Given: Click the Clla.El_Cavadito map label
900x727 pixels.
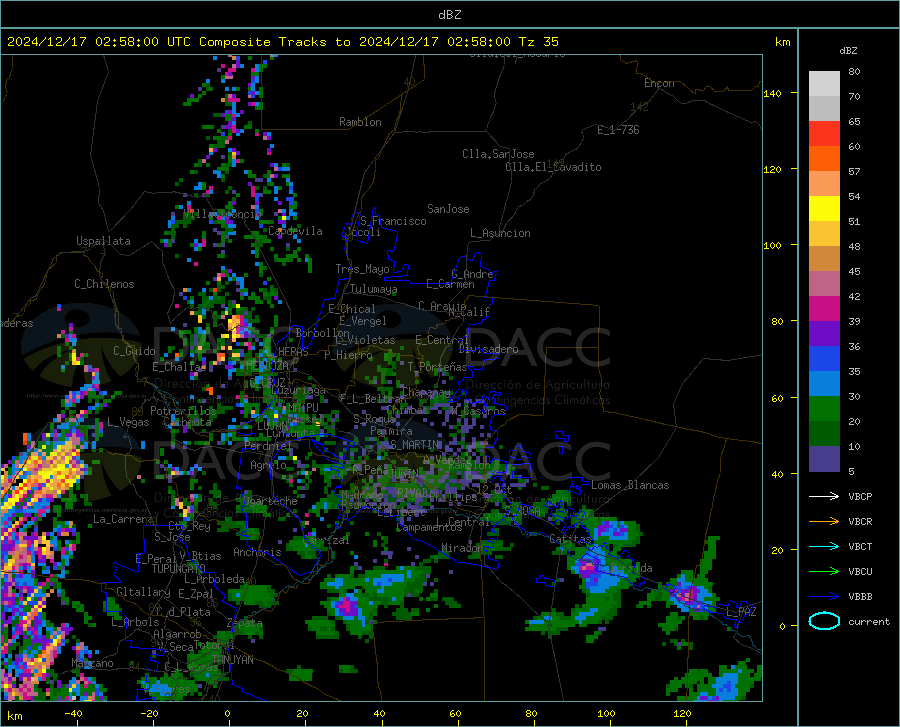Looking at the screenshot, I should [x=553, y=167].
